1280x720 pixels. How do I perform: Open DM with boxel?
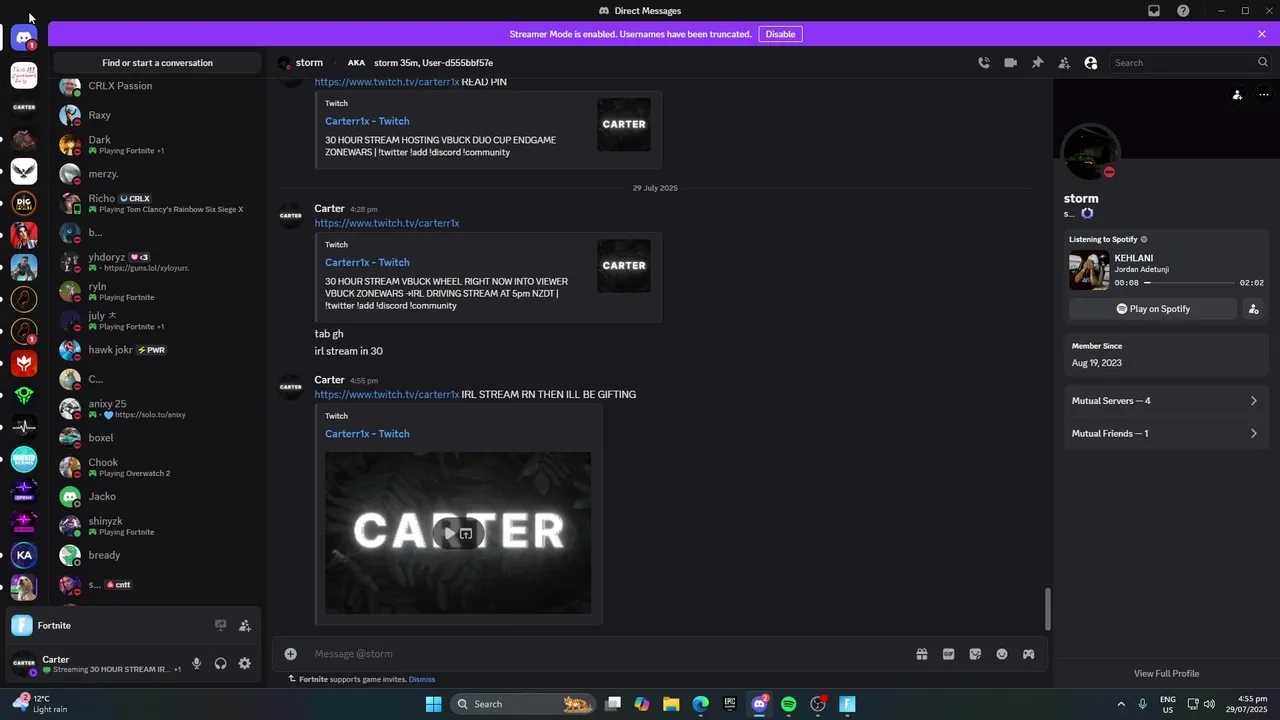157,438
